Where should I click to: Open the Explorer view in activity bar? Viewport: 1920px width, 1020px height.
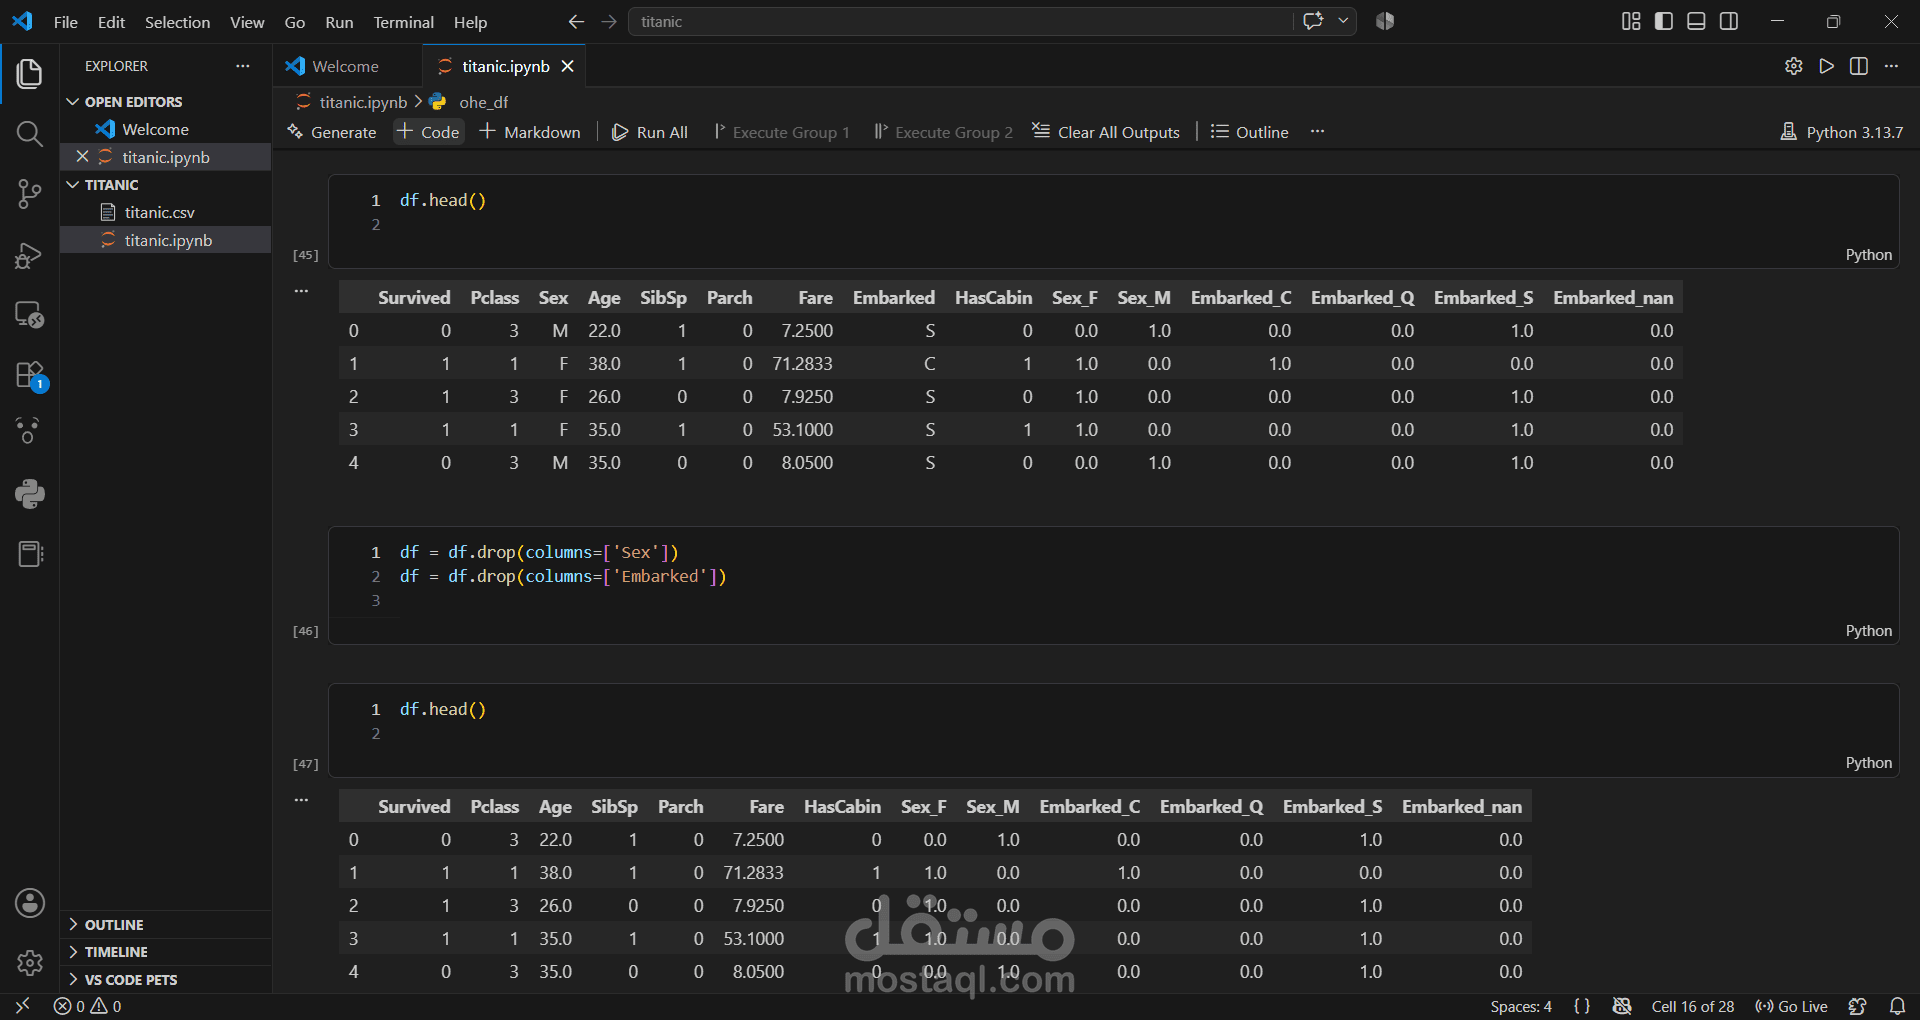pyautogui.click(x=30, y=74)
